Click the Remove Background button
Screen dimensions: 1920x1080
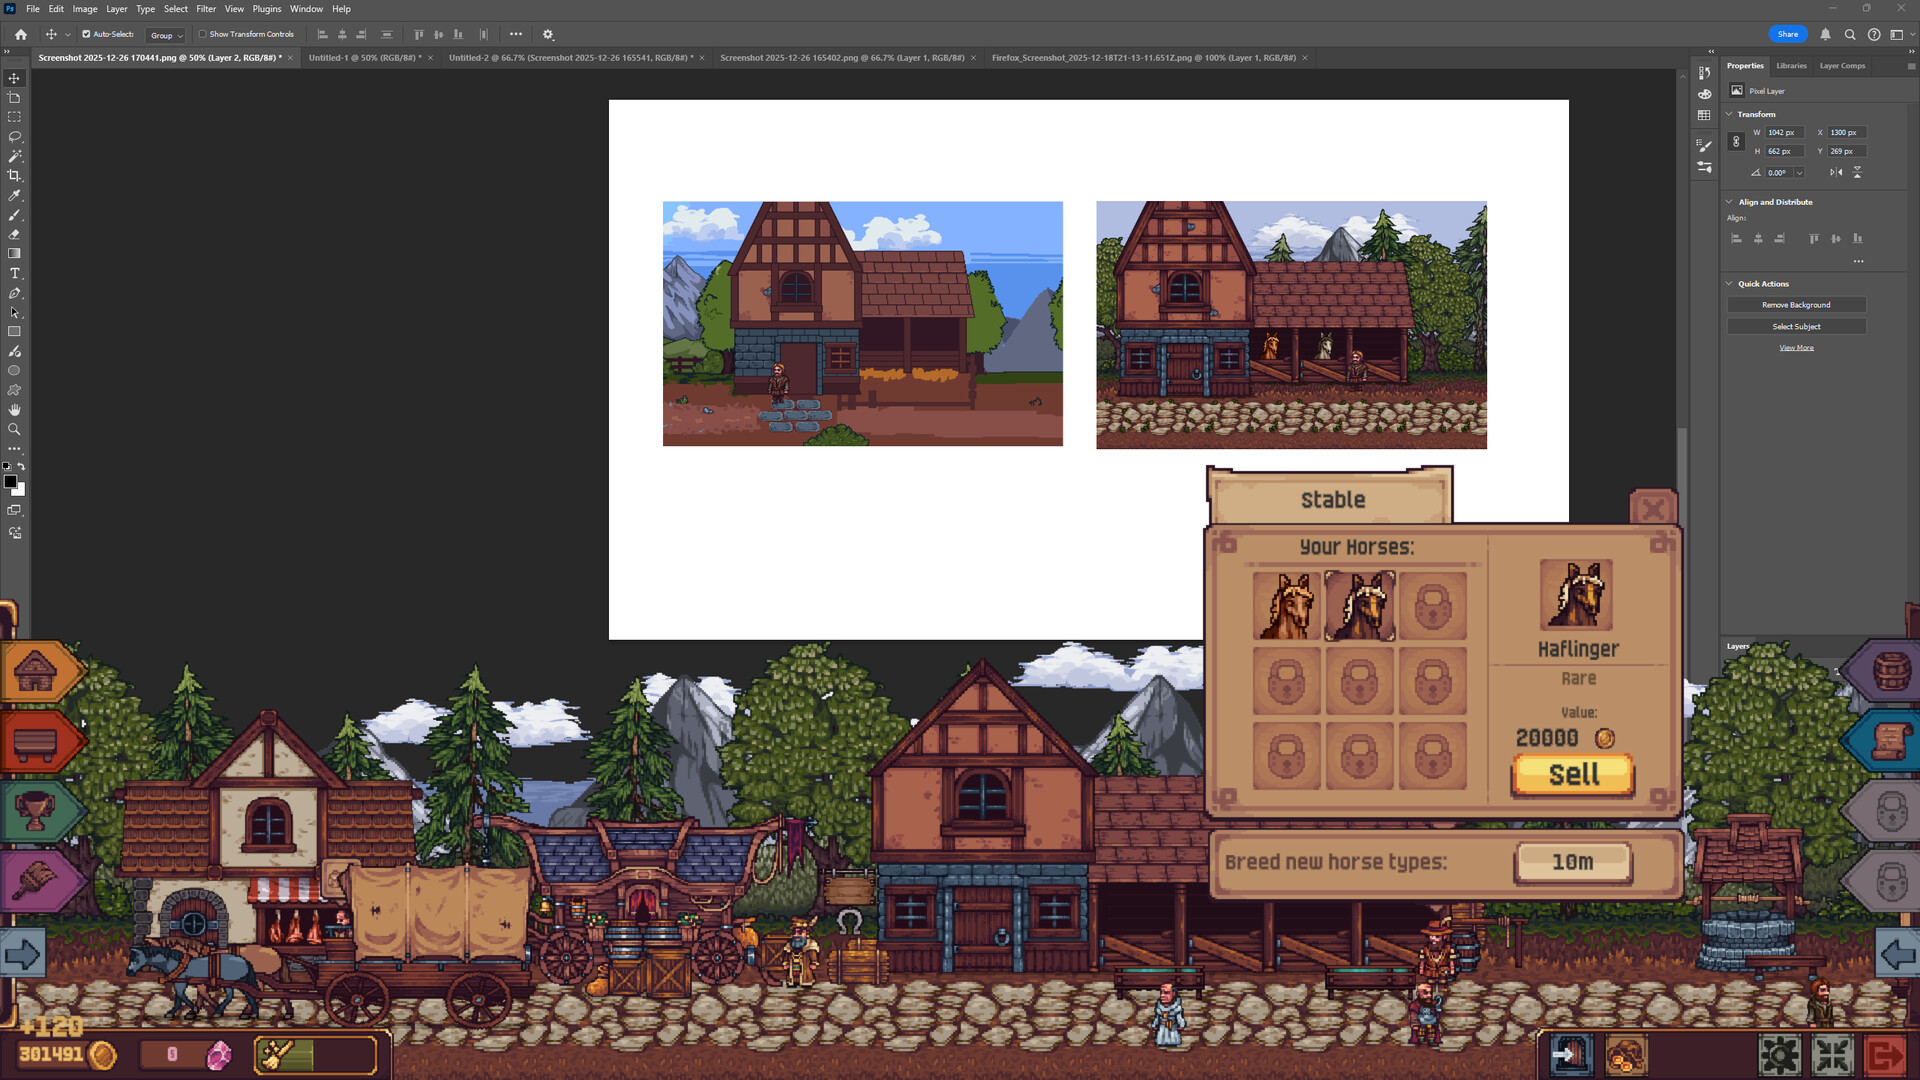tap(1796, 304)
